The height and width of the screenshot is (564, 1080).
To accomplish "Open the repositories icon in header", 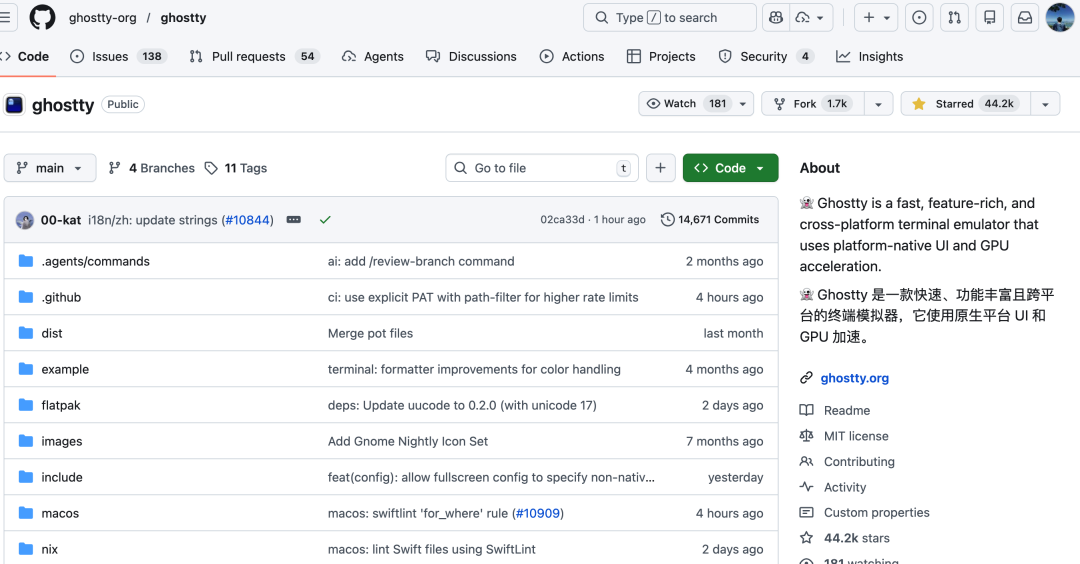I will click(990, 17).
